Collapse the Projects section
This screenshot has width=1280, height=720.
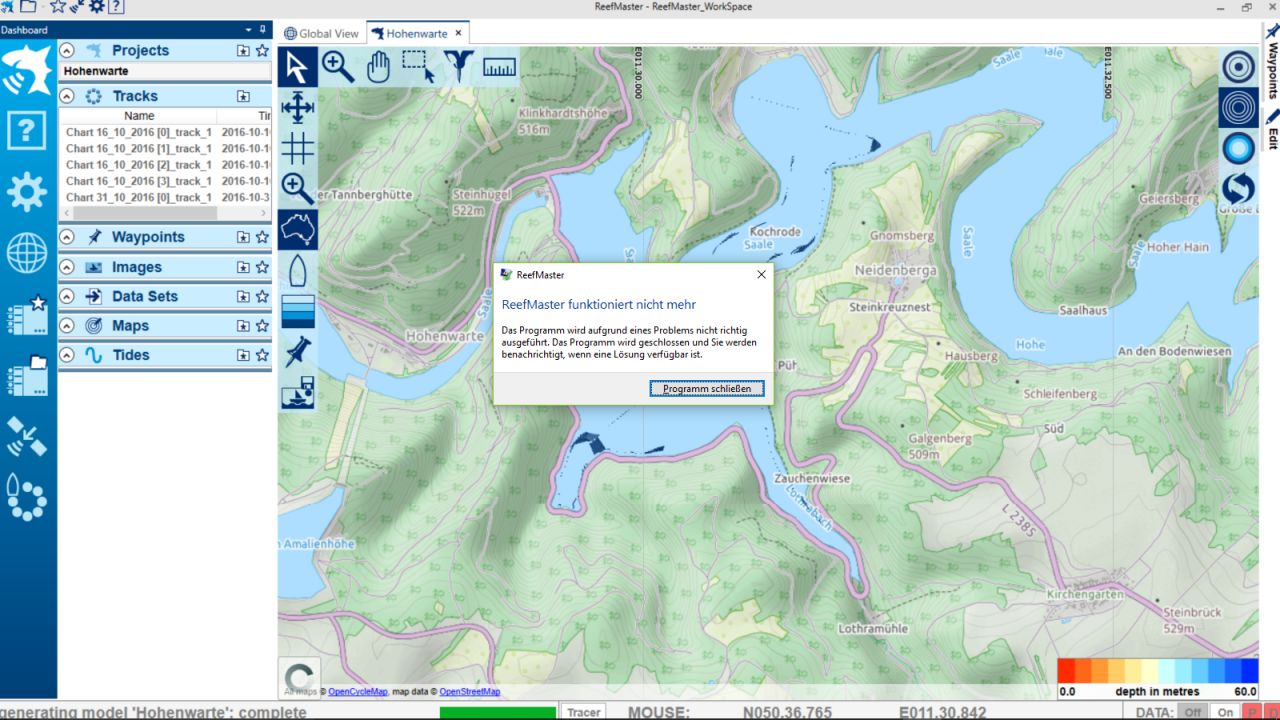[x=67, y=50]
